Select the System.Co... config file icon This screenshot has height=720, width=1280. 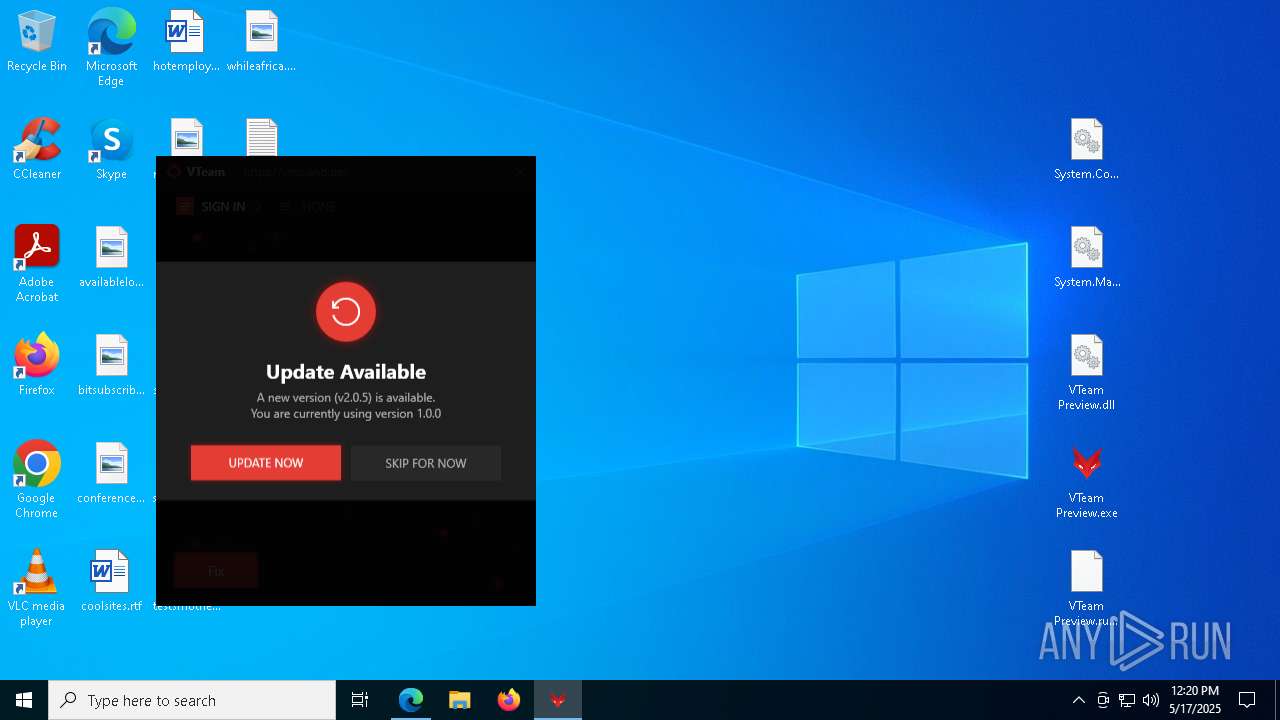pos(1086,150)
